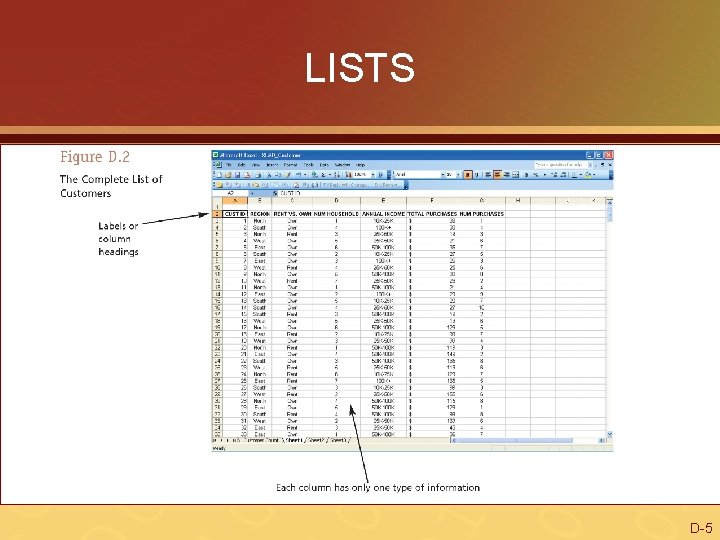Click the horizontal scrollbar right arrow

click(x=601, y=440)
